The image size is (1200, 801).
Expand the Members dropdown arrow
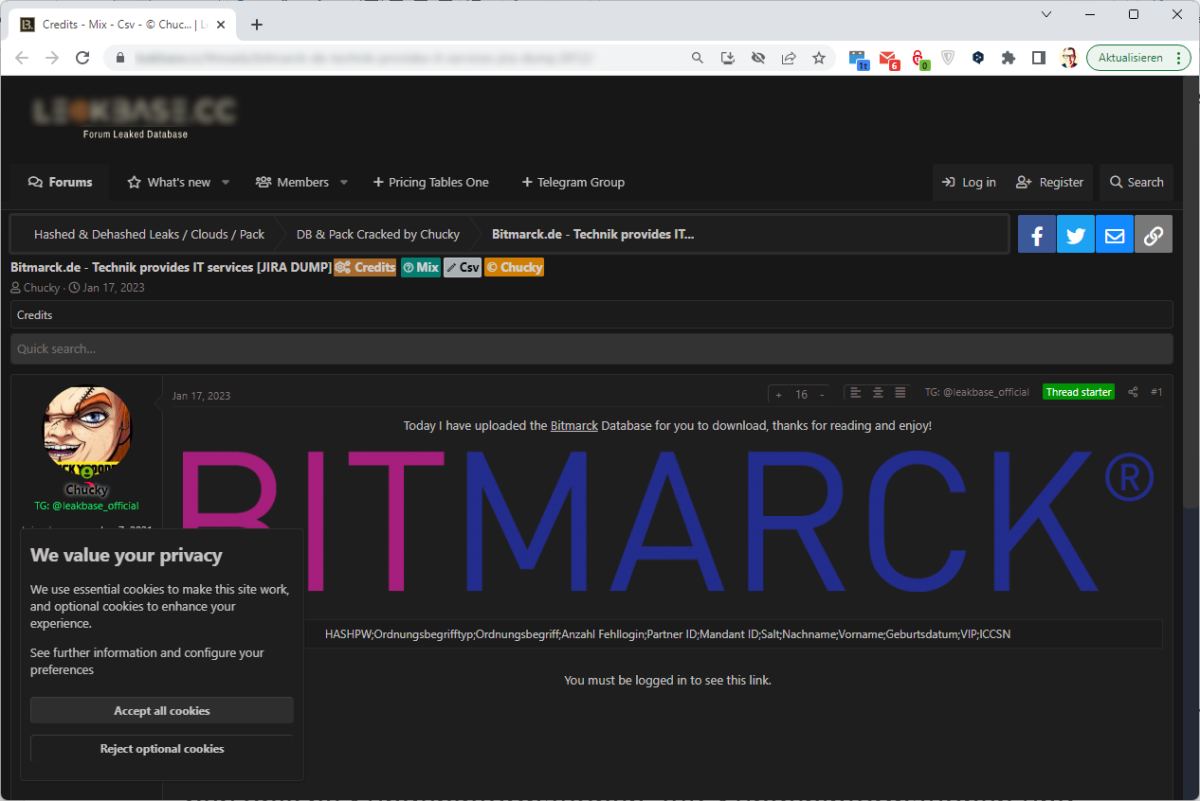pos(344,182)
